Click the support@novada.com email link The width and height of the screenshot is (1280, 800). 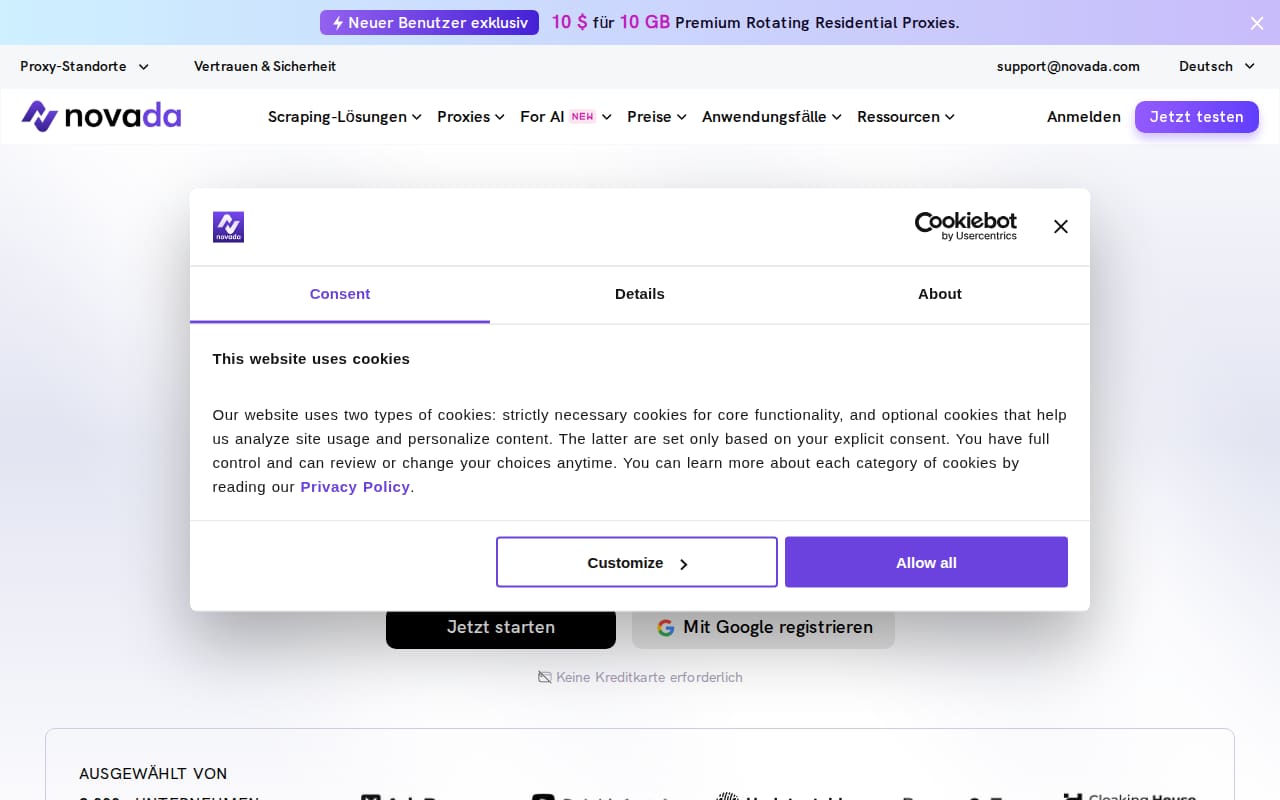1068,66
